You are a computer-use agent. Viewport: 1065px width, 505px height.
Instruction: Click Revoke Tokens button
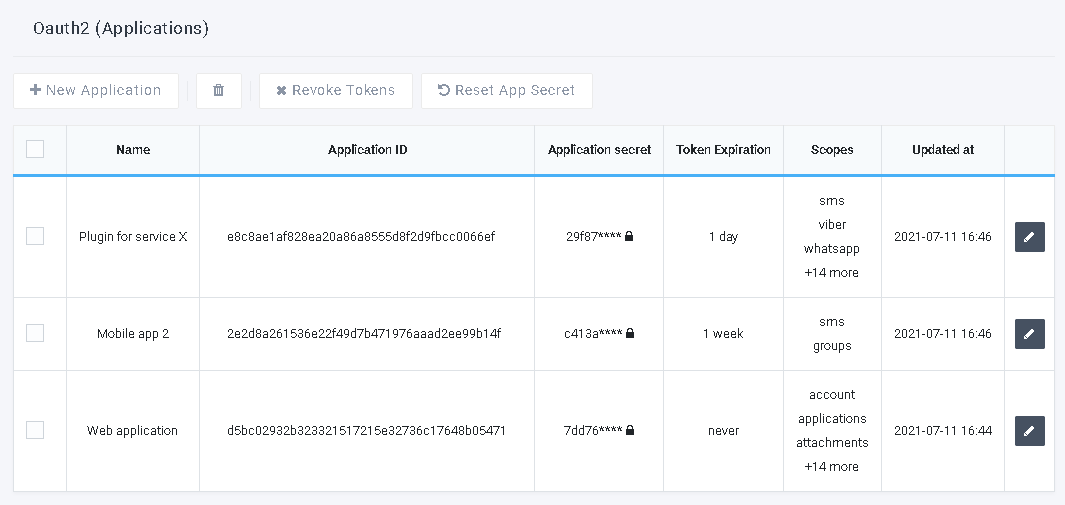(x=336, y=90)
